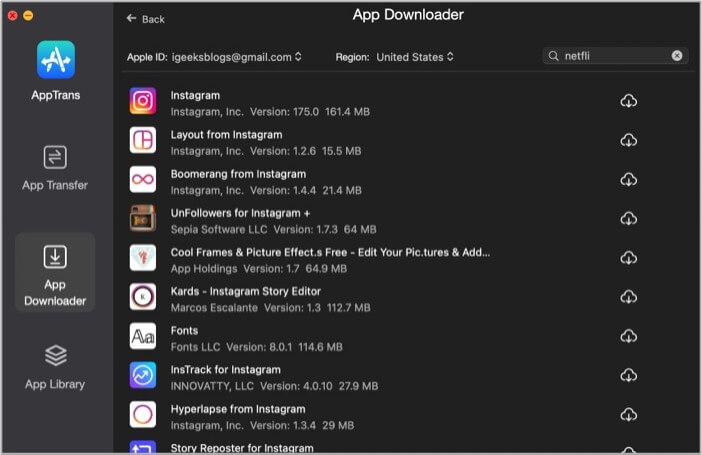Click the Fonts Aa app icon

143,336
